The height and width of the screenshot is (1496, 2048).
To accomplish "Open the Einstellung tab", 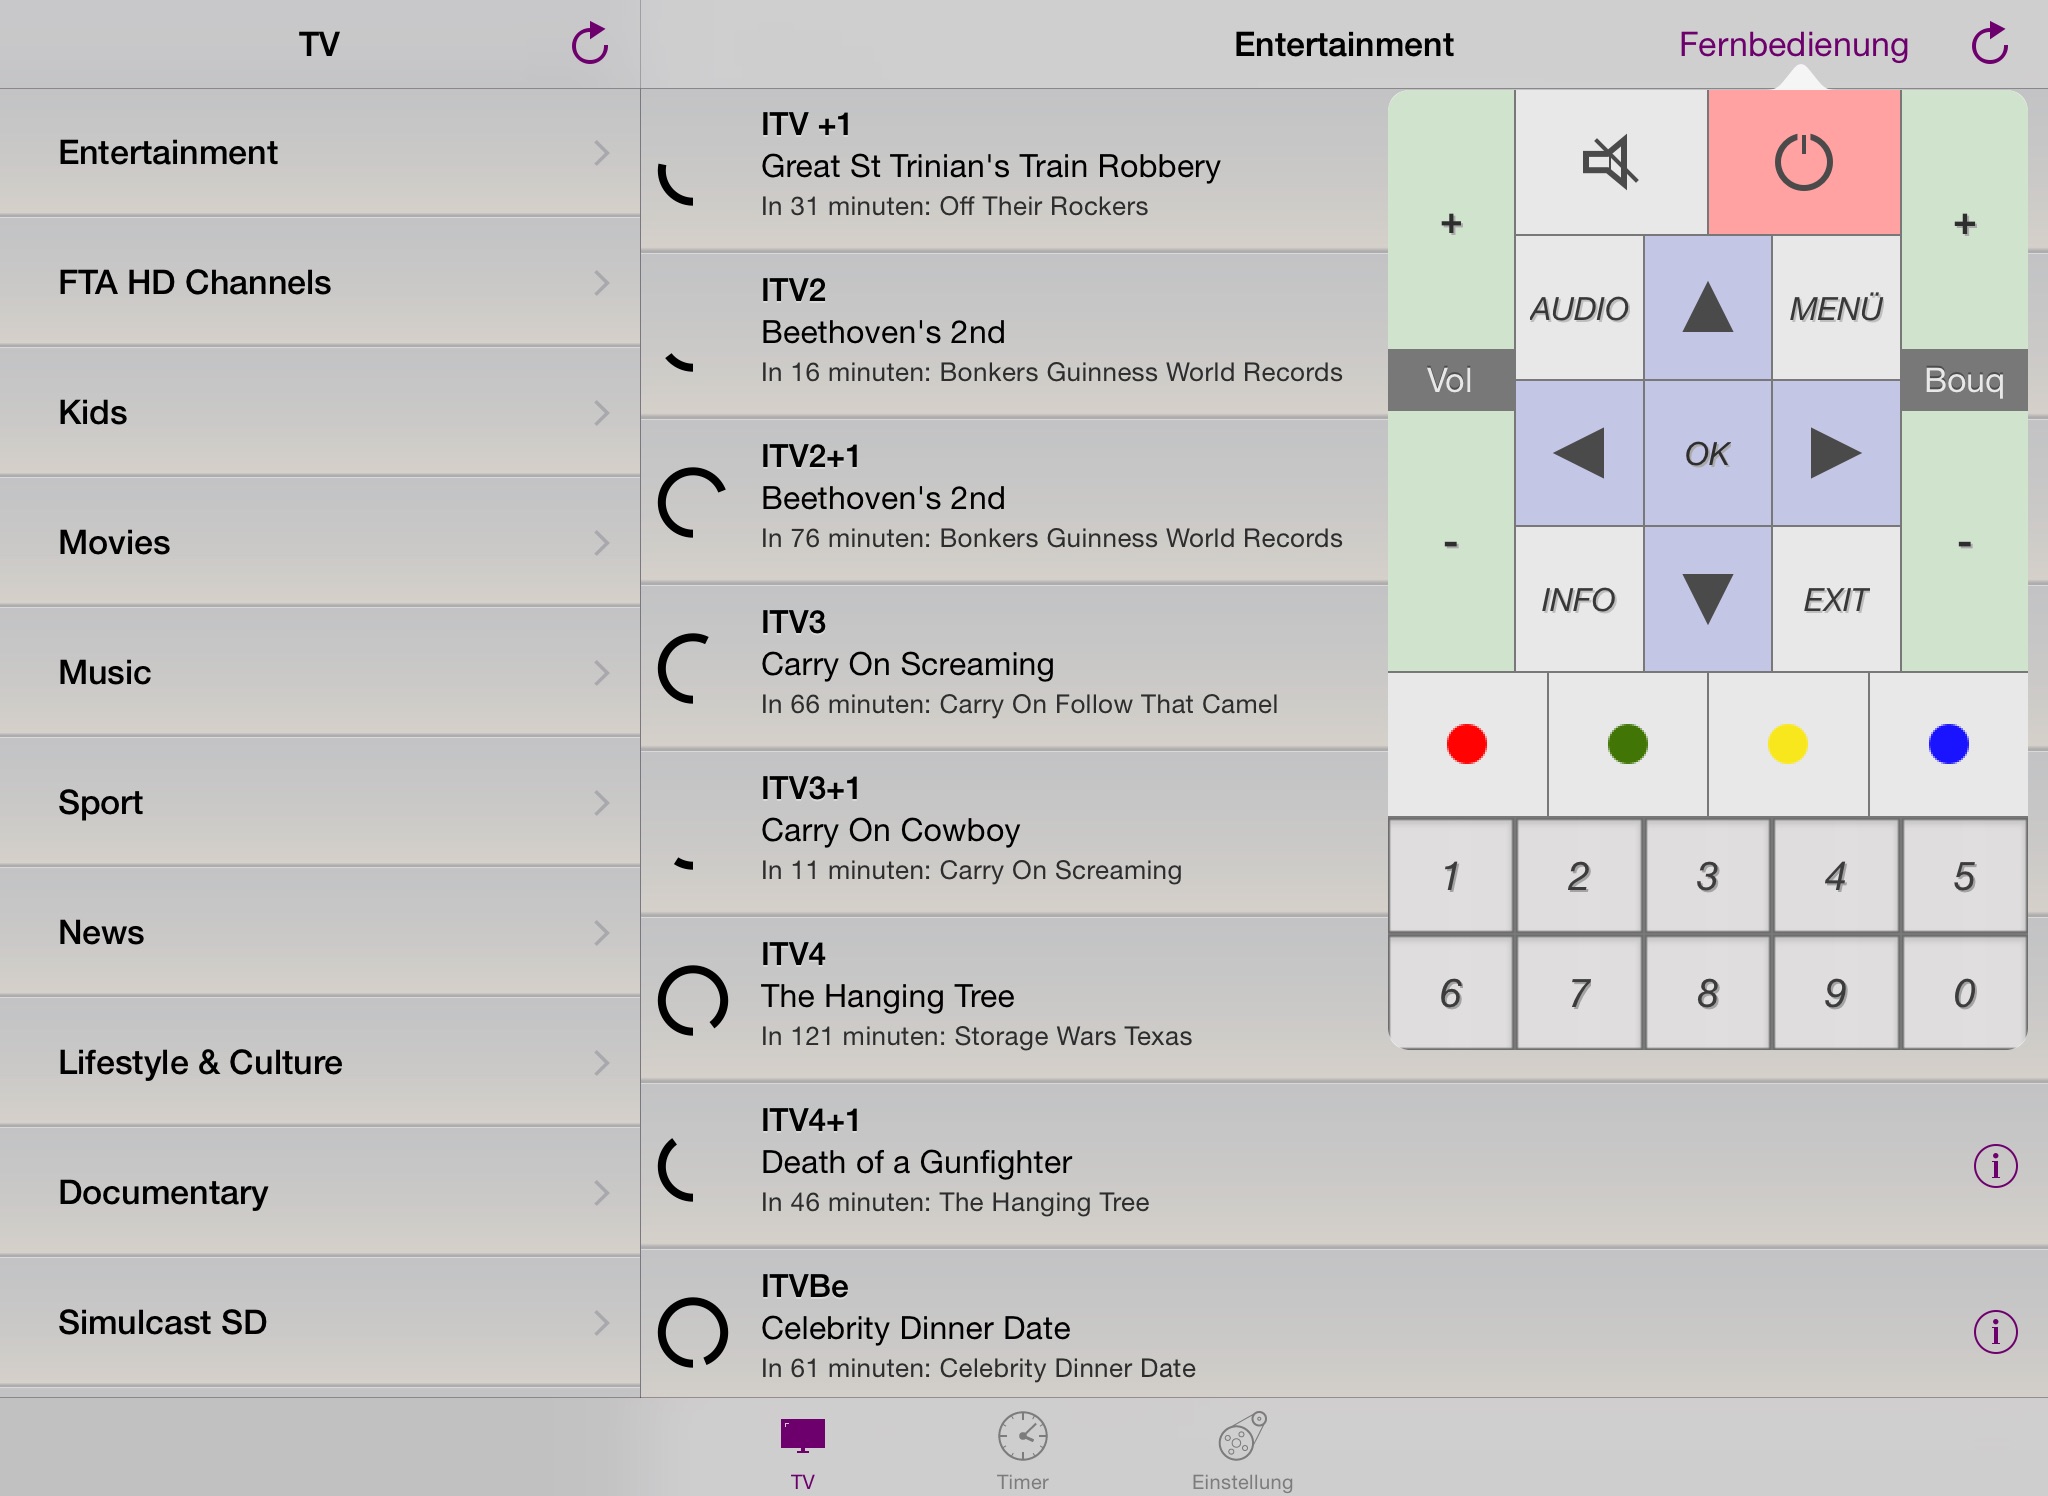I will coord(1242,1450).
